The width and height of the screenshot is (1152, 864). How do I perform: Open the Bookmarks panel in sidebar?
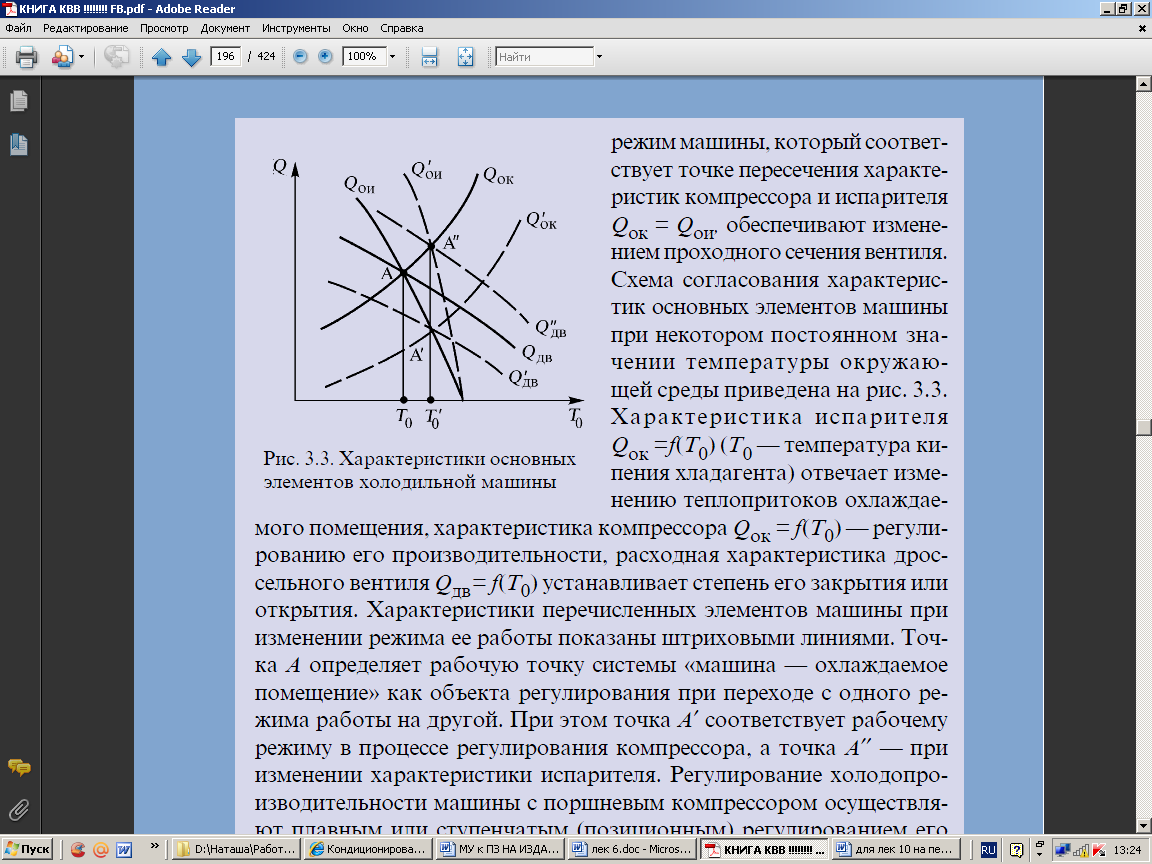[x=19, y=145]
